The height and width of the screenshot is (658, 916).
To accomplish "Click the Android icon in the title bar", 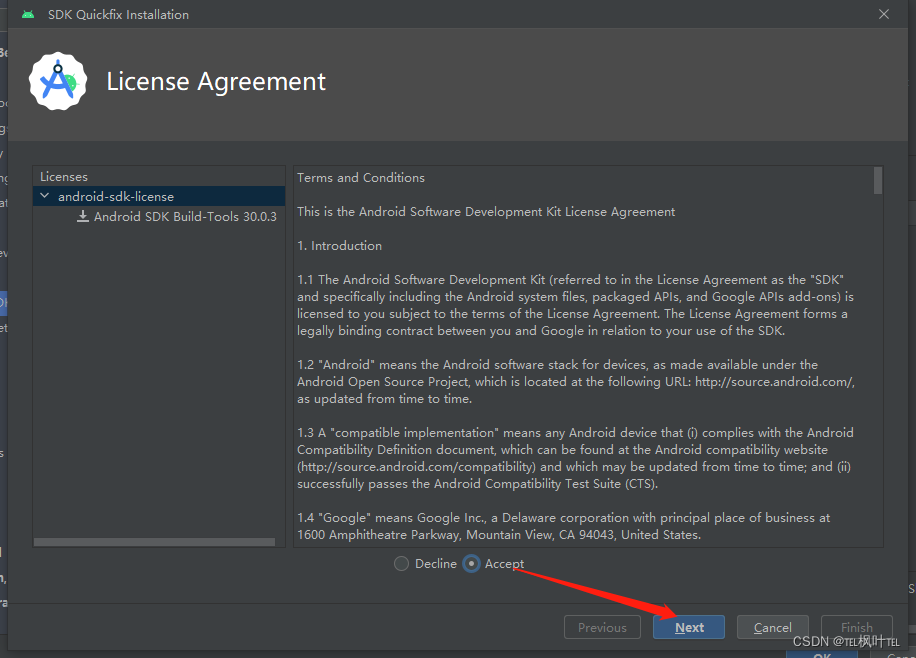I will 28,15.
